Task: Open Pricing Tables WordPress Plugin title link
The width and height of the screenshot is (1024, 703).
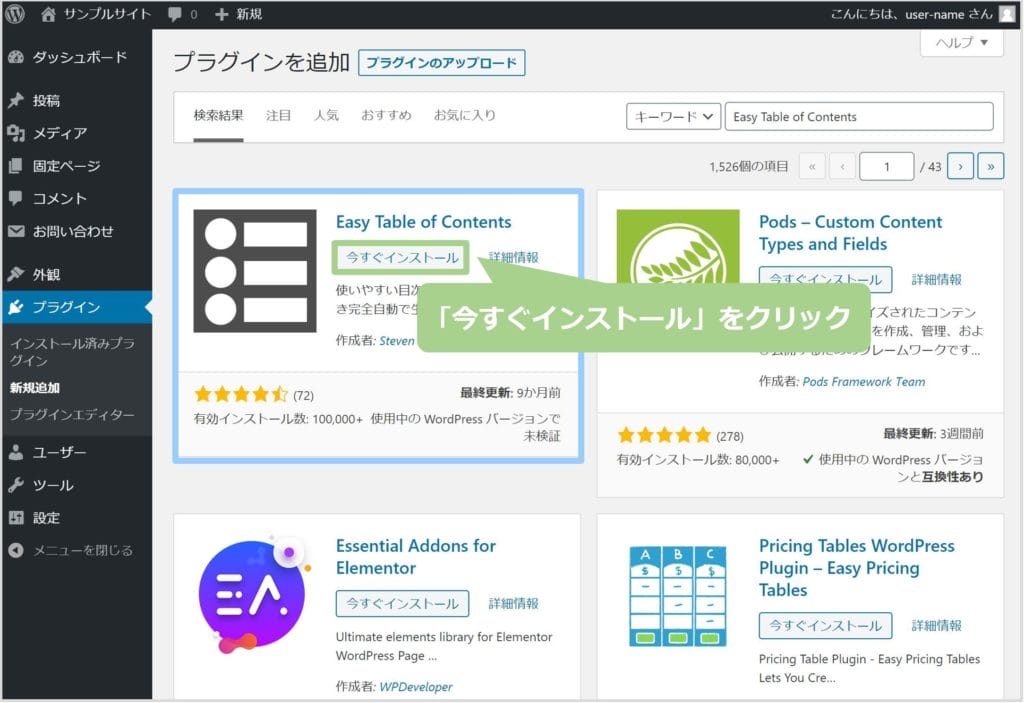Action: coord(856,568)
